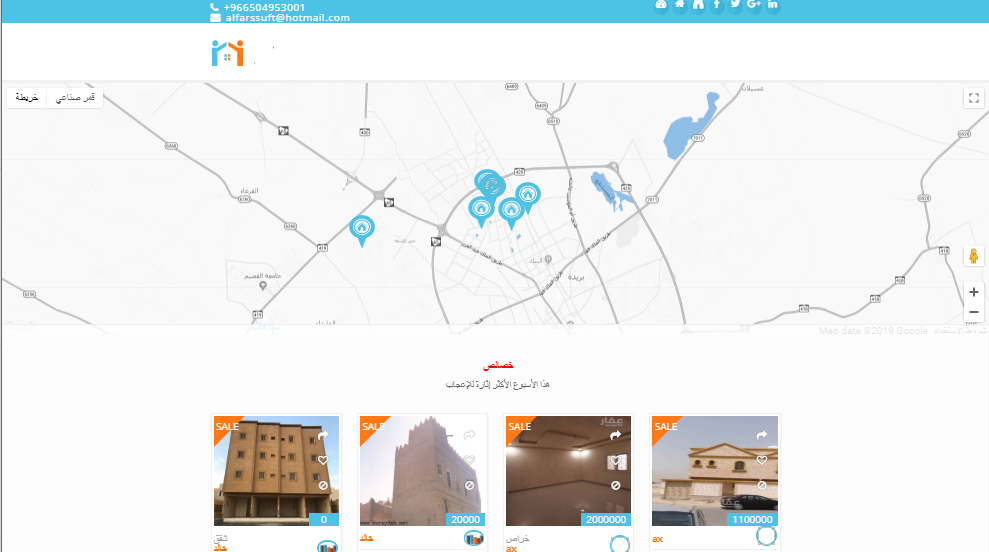
Task: Favorite the listing priced 1100000
Action: pos(762,461)
